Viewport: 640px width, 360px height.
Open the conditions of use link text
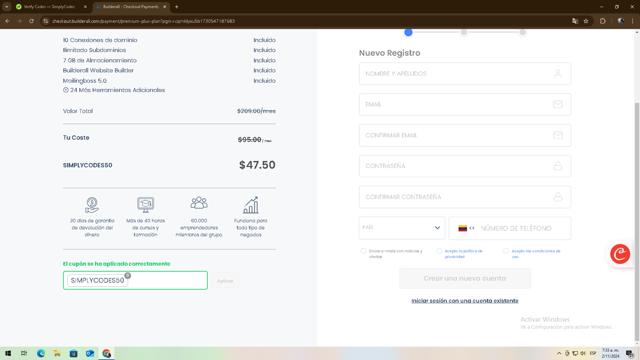tap(536, 253)
